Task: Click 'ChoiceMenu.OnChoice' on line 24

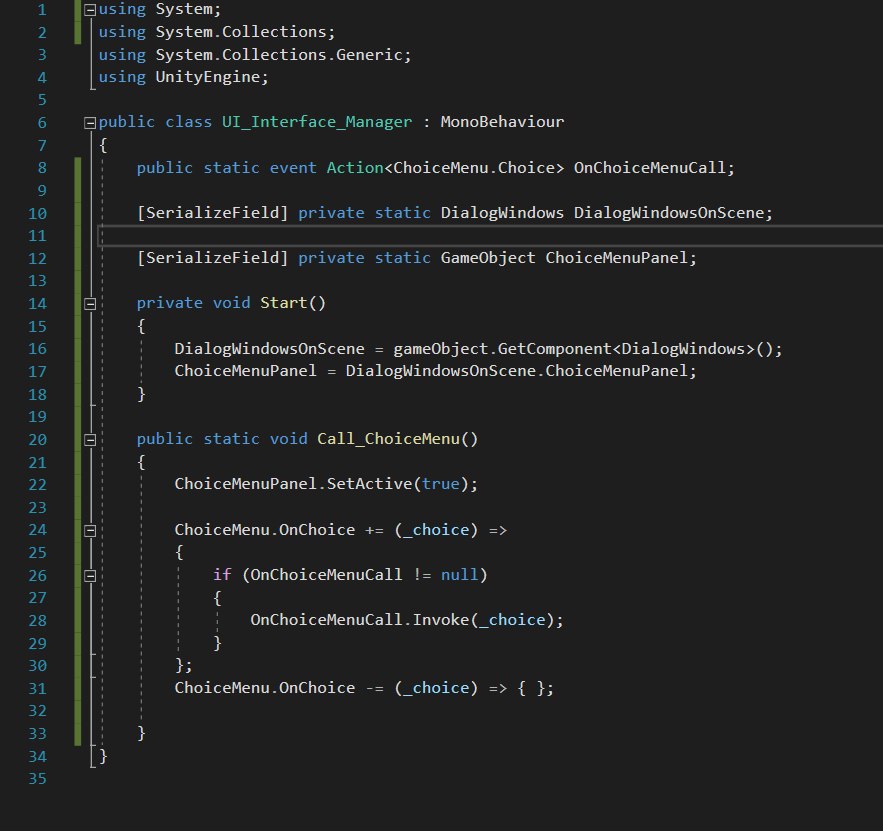Action: point(265,530)
